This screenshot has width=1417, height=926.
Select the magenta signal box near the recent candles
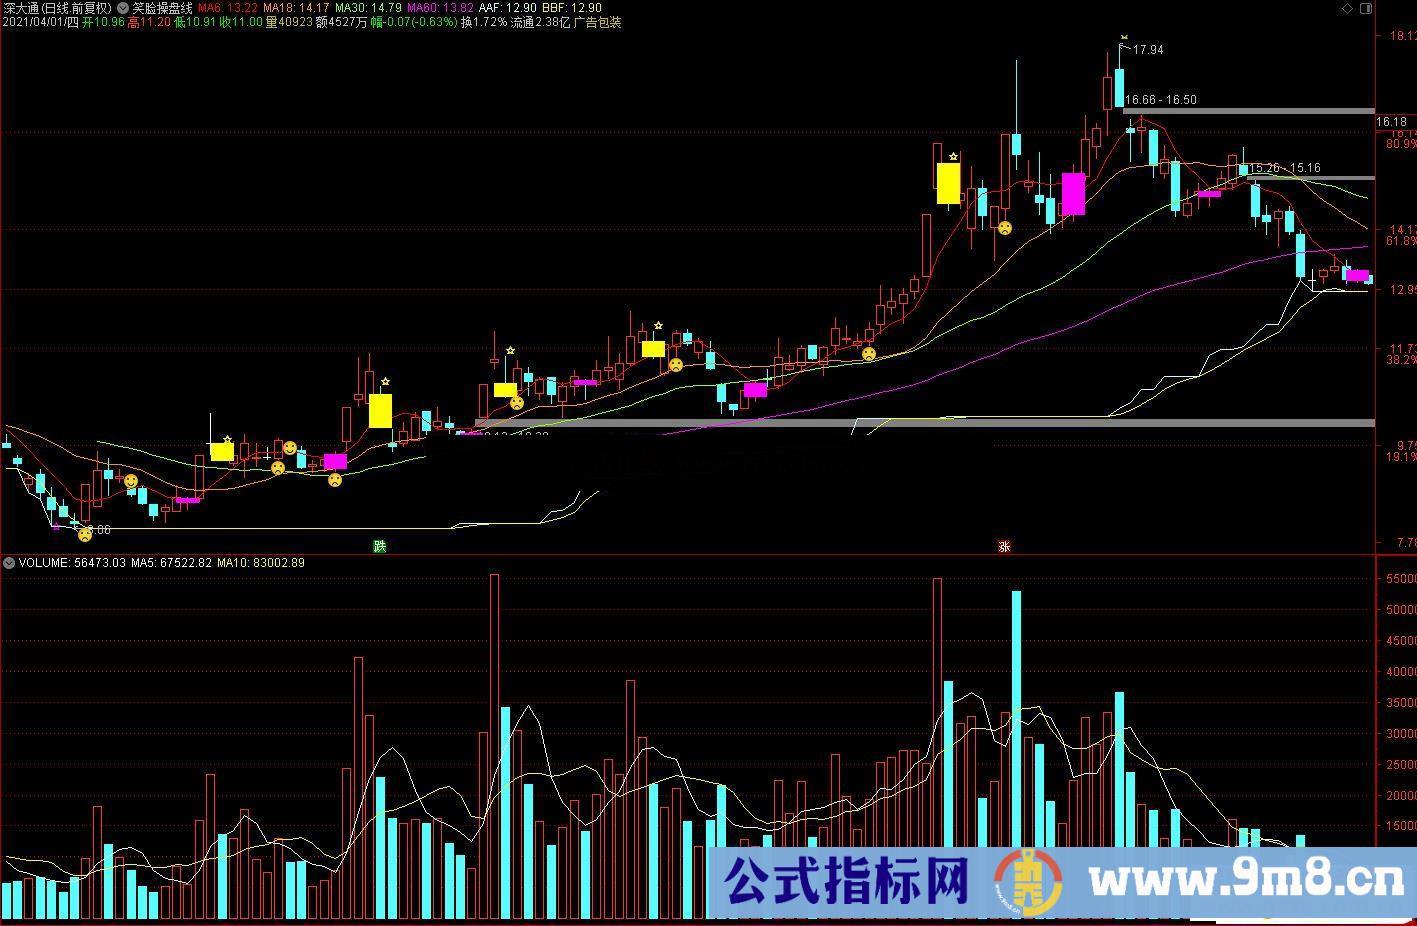coord(1358,276)
